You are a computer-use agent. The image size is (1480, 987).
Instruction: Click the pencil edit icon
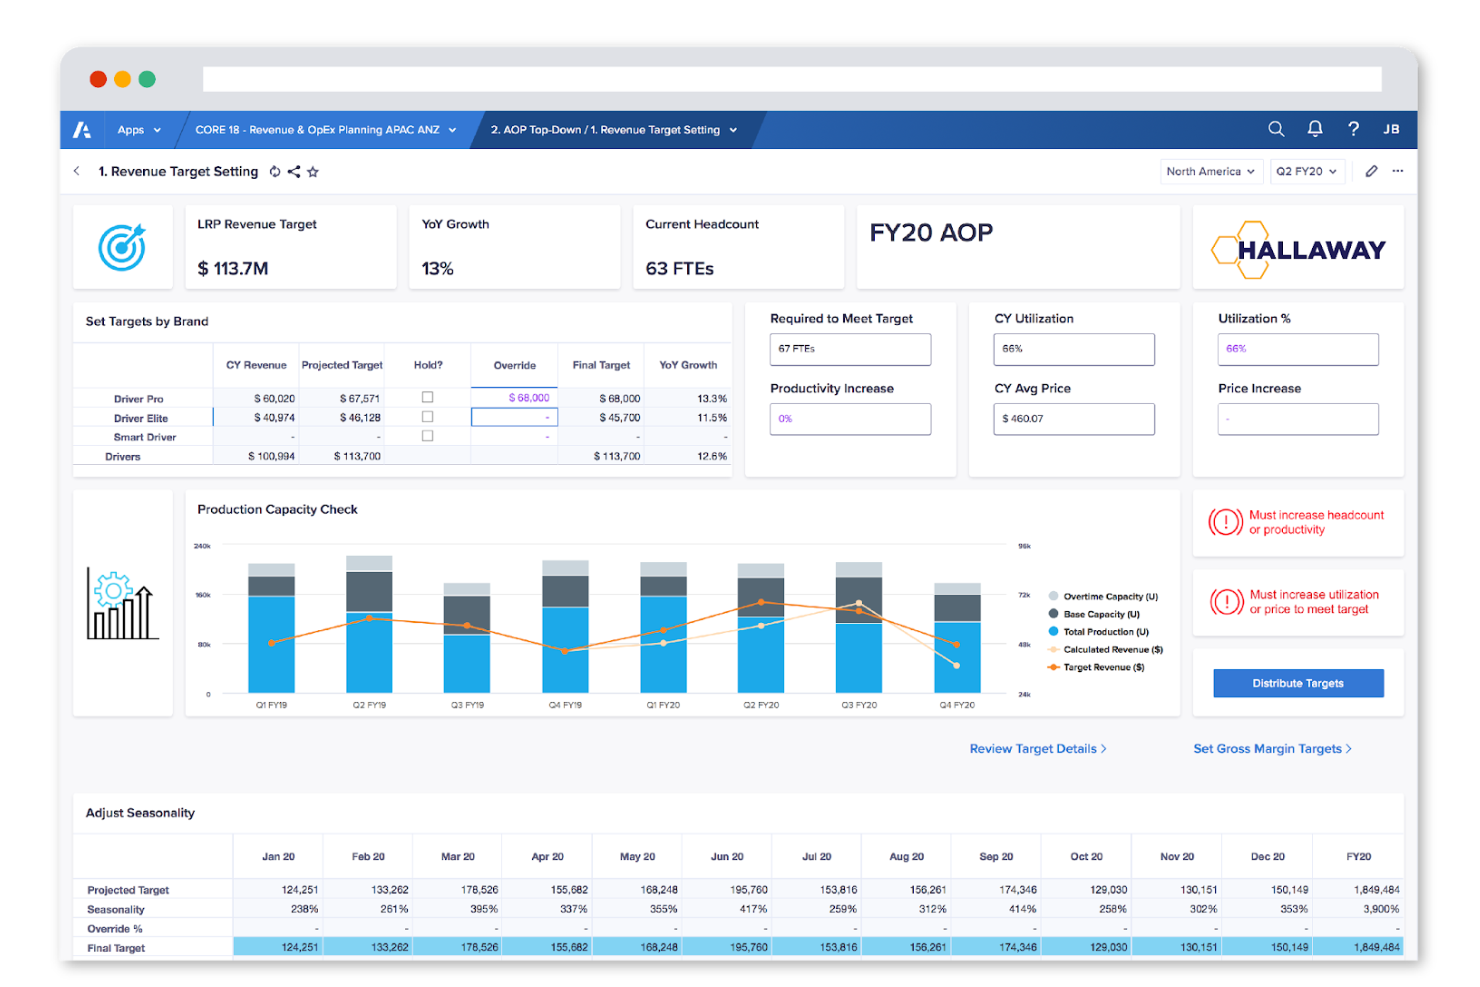[1371, 171]
